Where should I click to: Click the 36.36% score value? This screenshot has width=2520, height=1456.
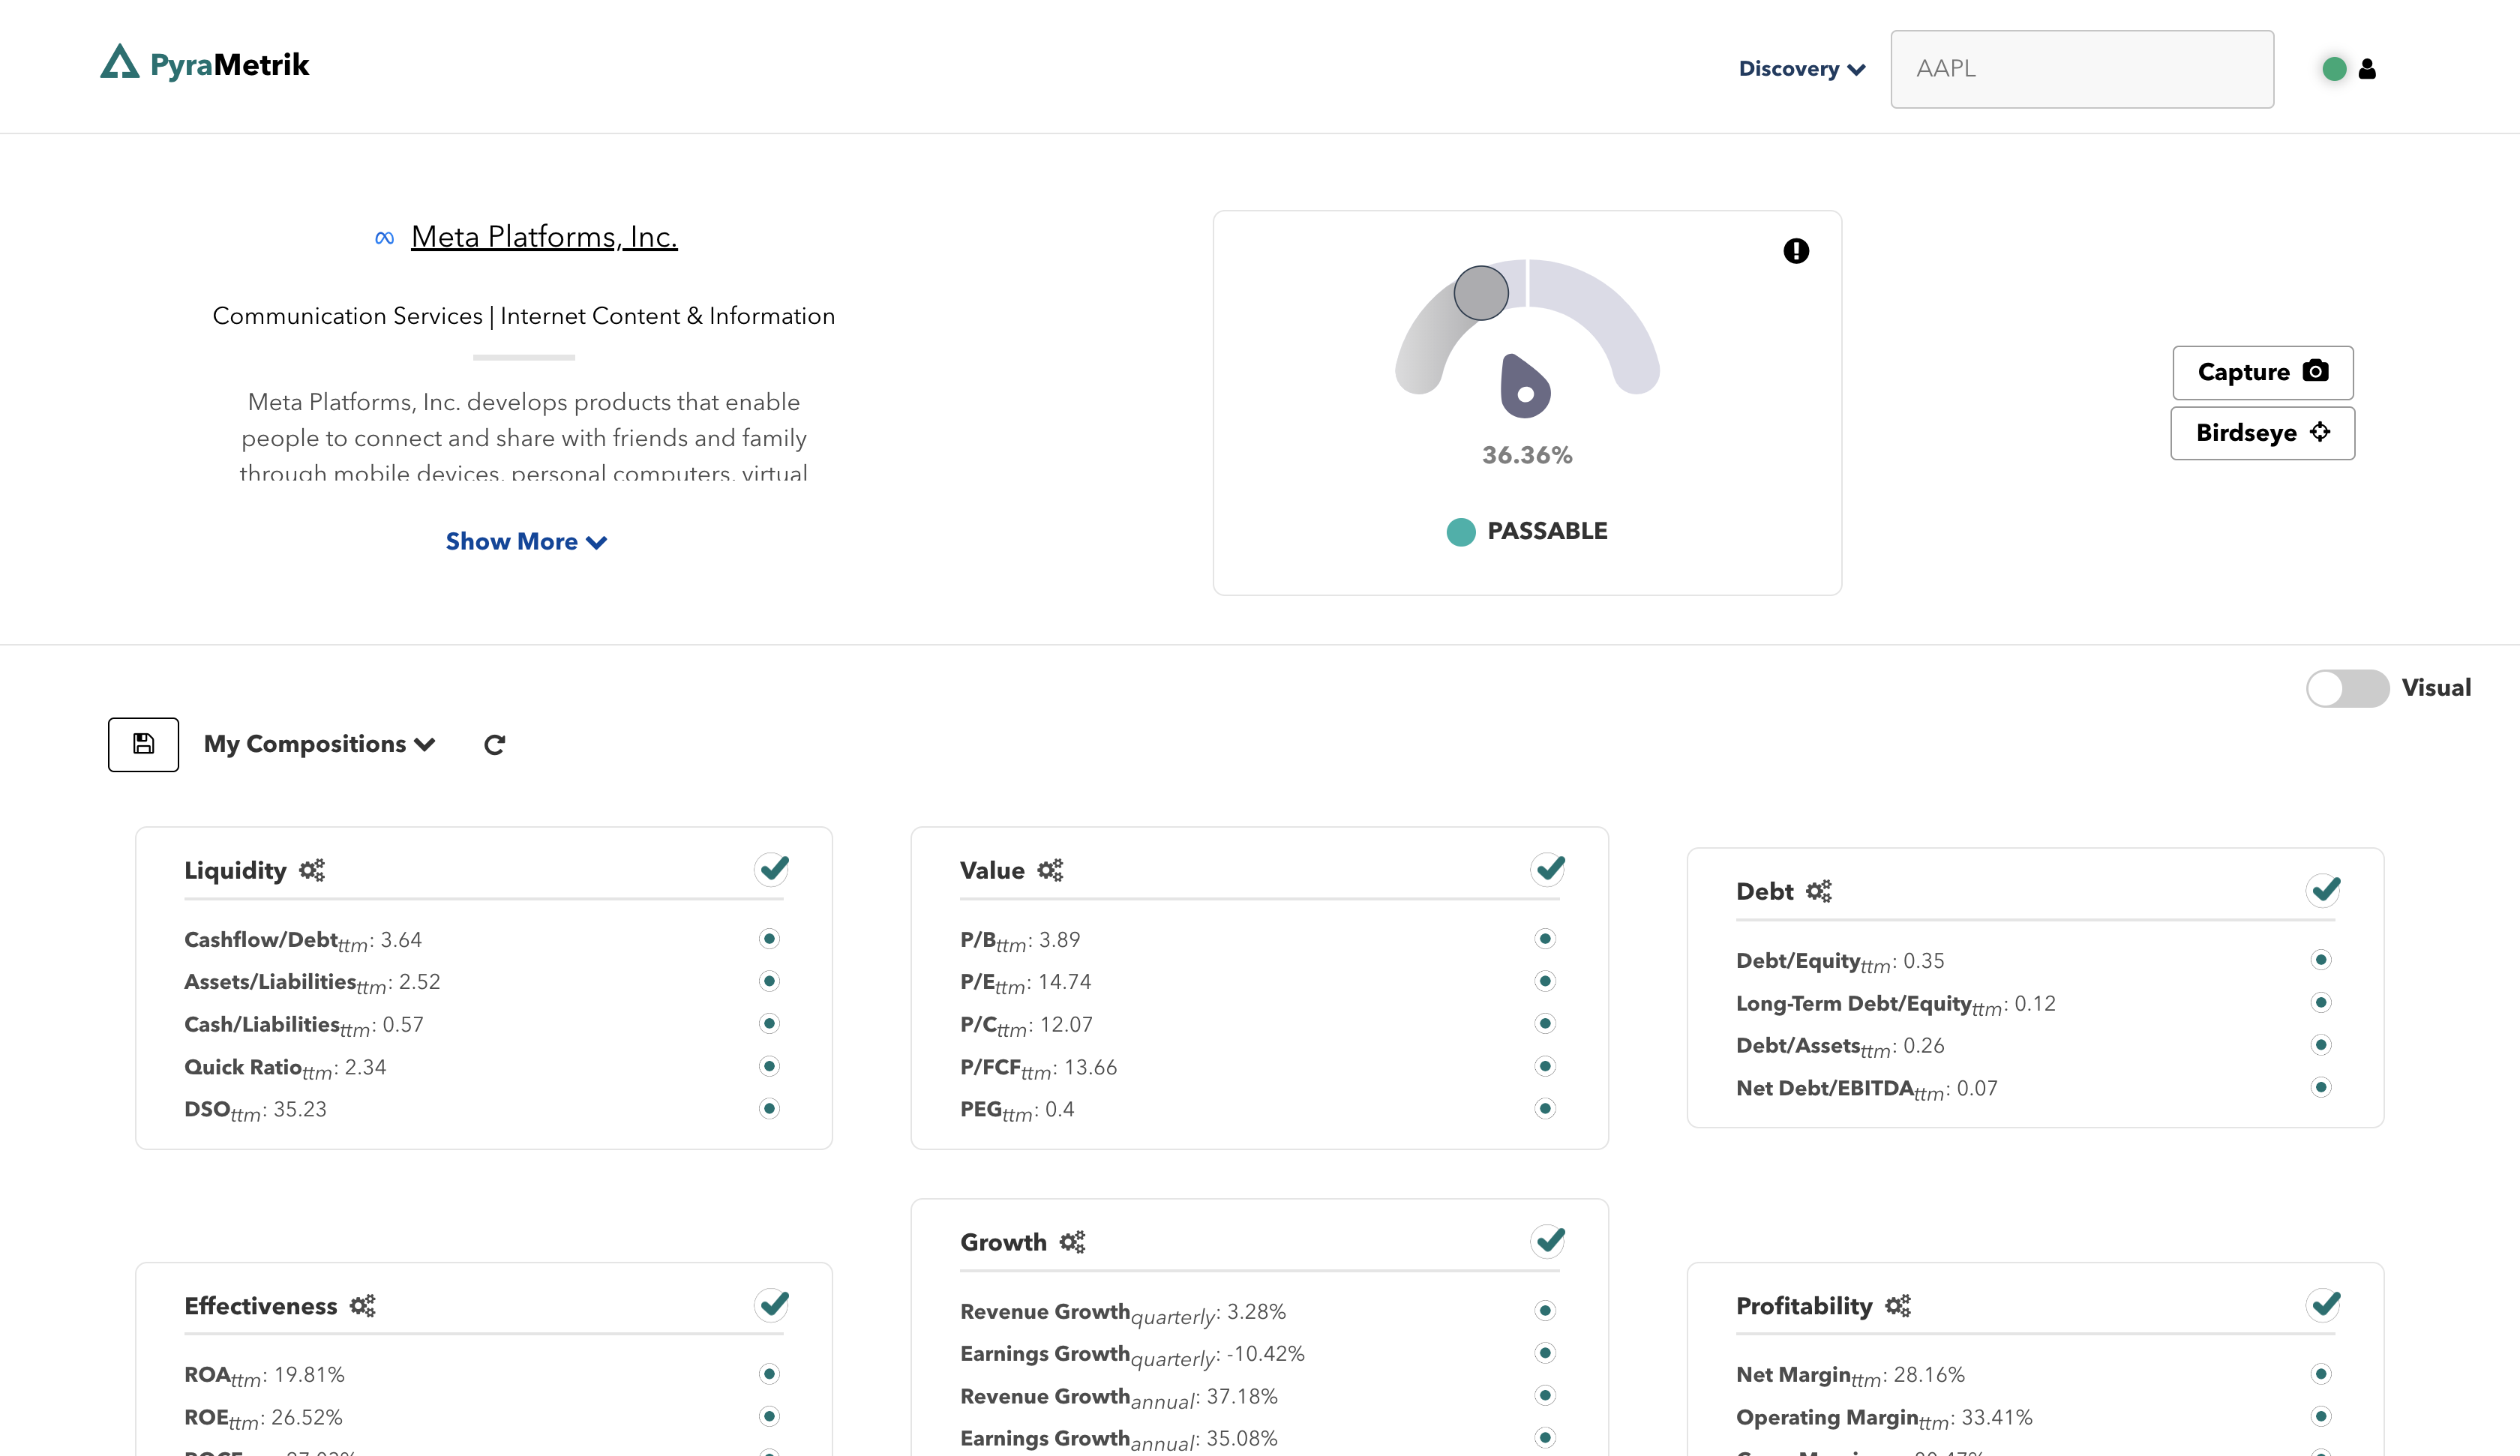(x=1527, y=455)
